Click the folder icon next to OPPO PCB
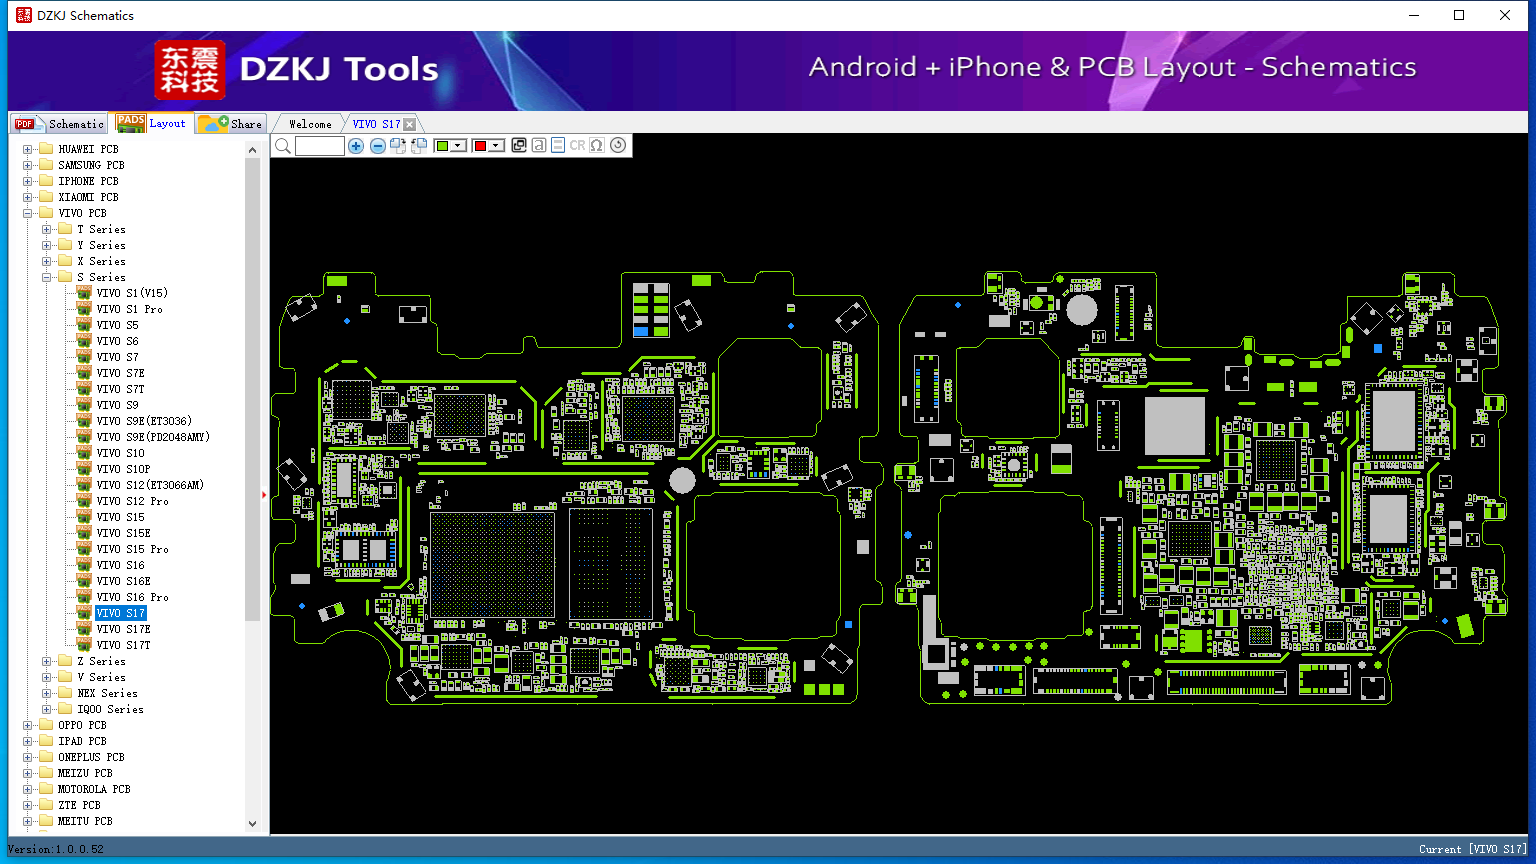 point(46,725)
